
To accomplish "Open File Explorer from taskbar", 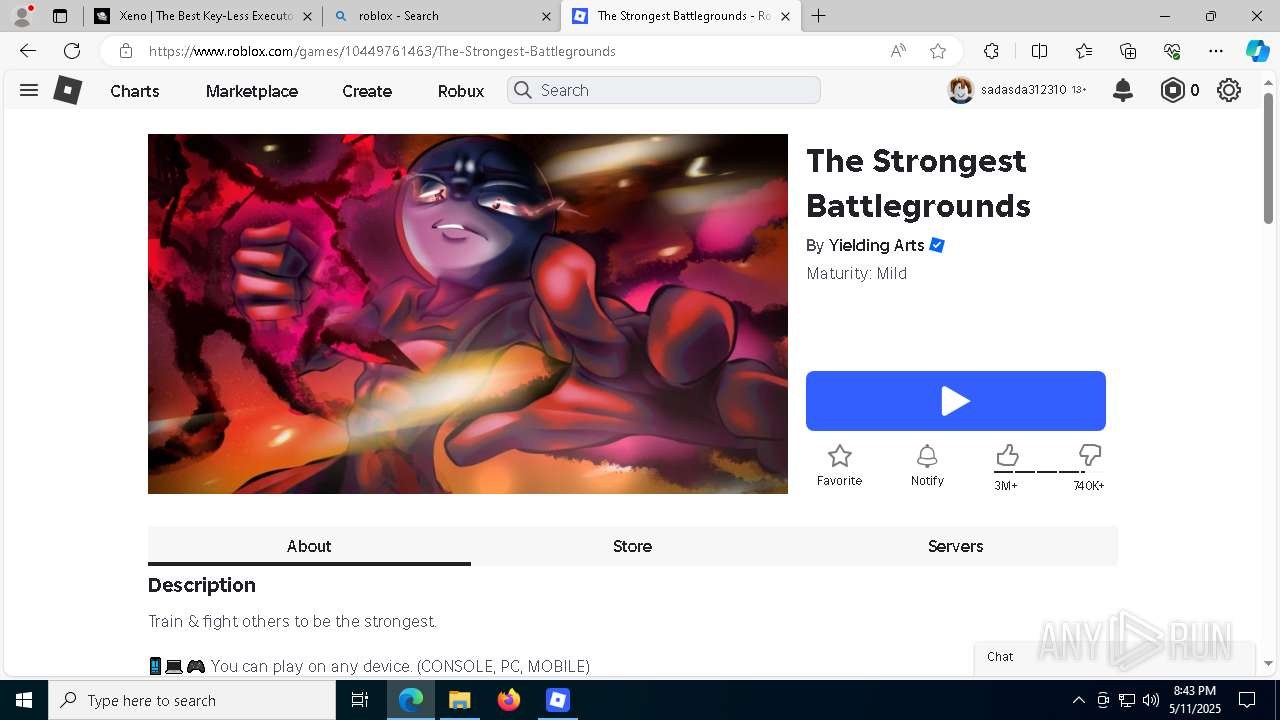I will click(459, 700).
